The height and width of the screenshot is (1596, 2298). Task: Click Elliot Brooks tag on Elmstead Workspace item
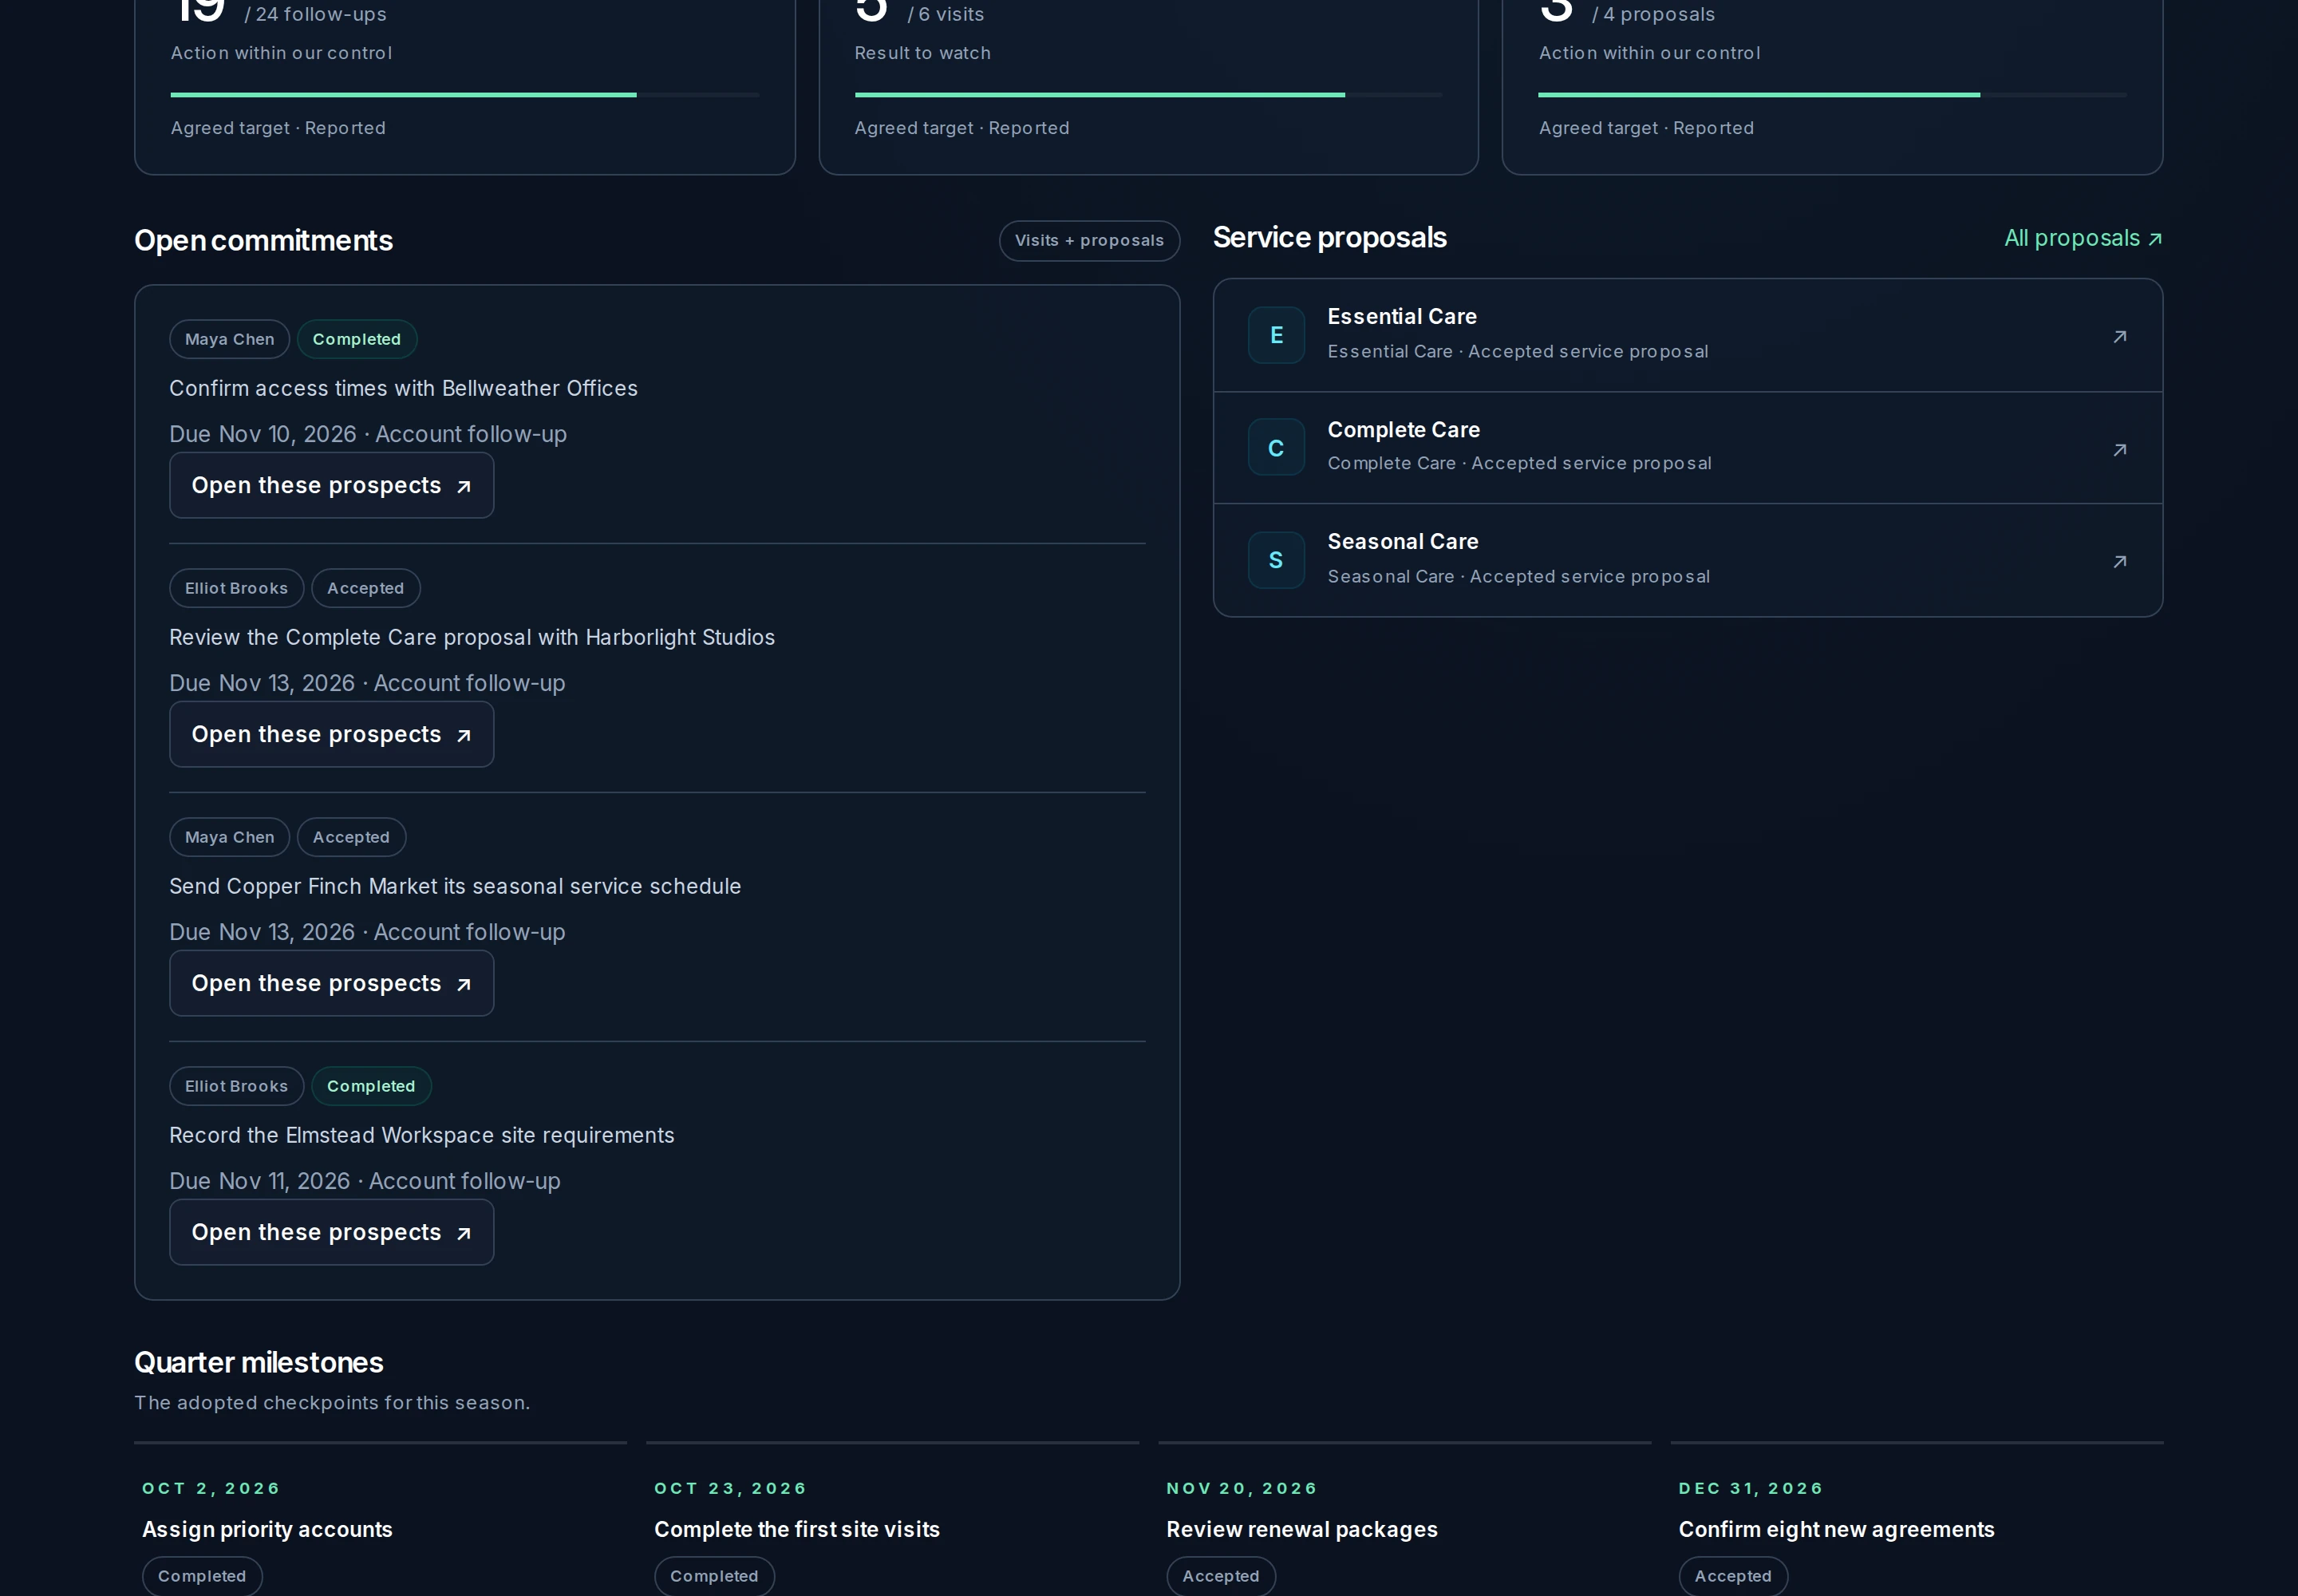[236, 1086]
